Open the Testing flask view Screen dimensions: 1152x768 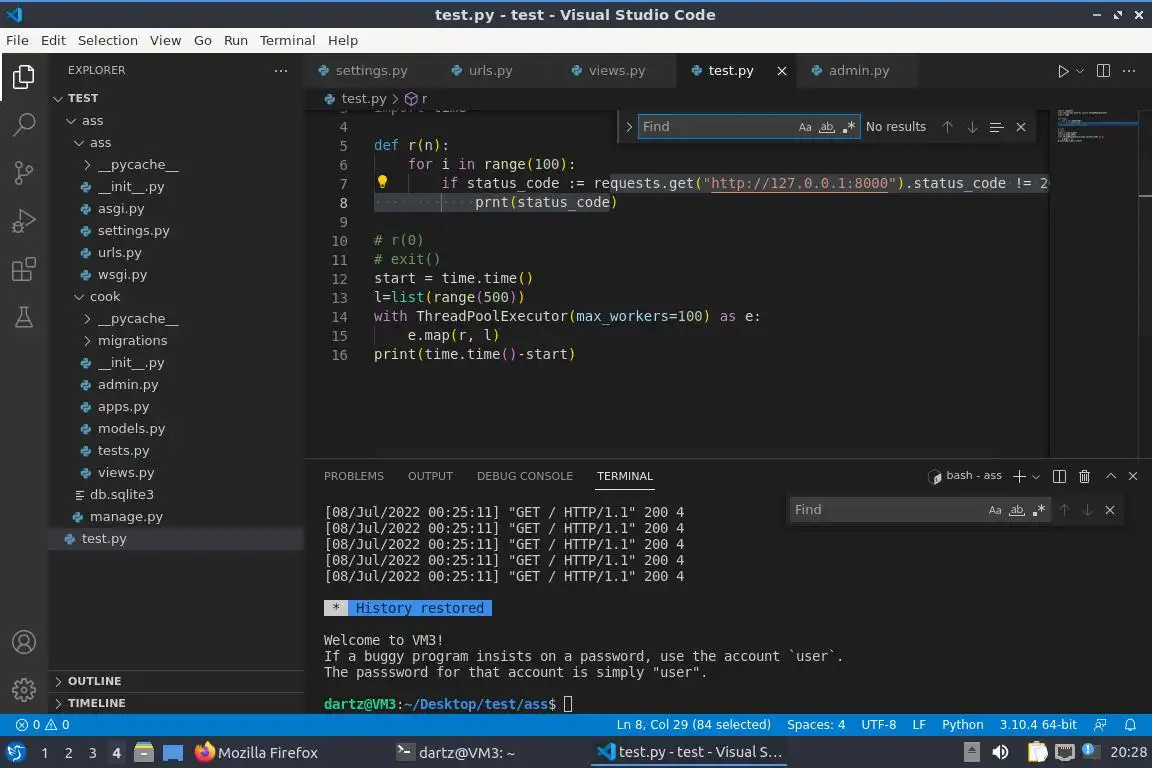(24, 317)
